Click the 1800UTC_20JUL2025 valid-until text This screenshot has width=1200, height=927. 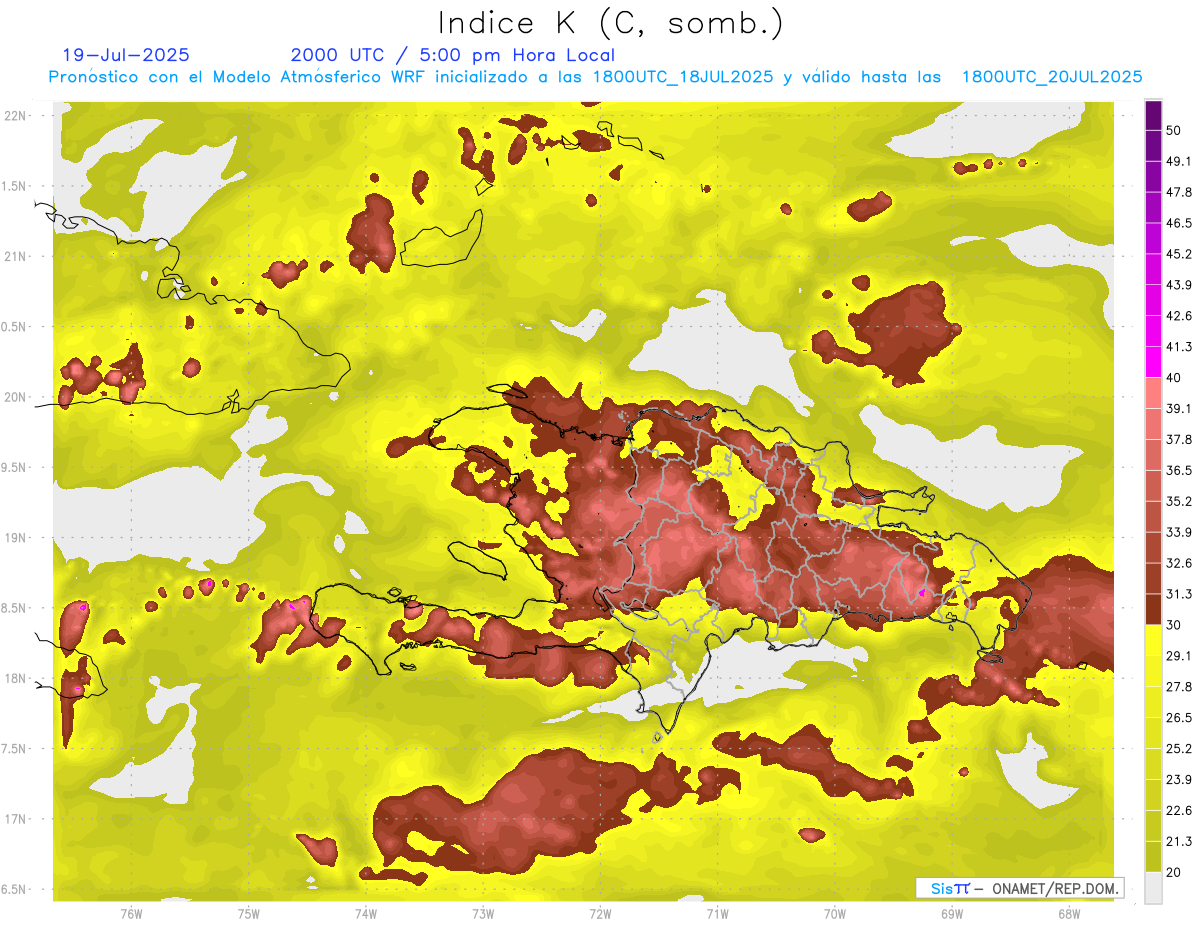tap(1051, 77)
